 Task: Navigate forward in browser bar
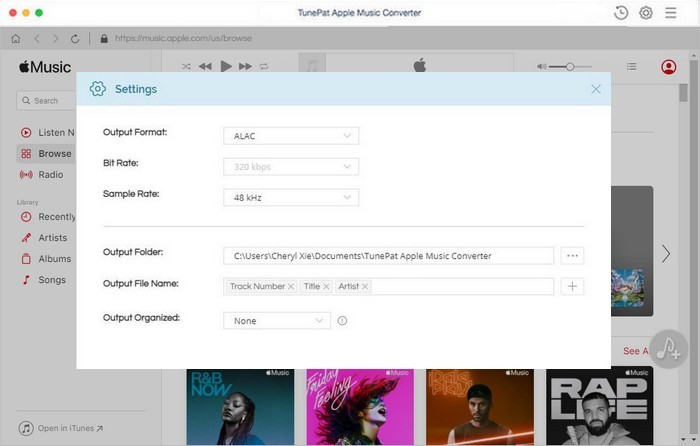(x=55, y=38)
